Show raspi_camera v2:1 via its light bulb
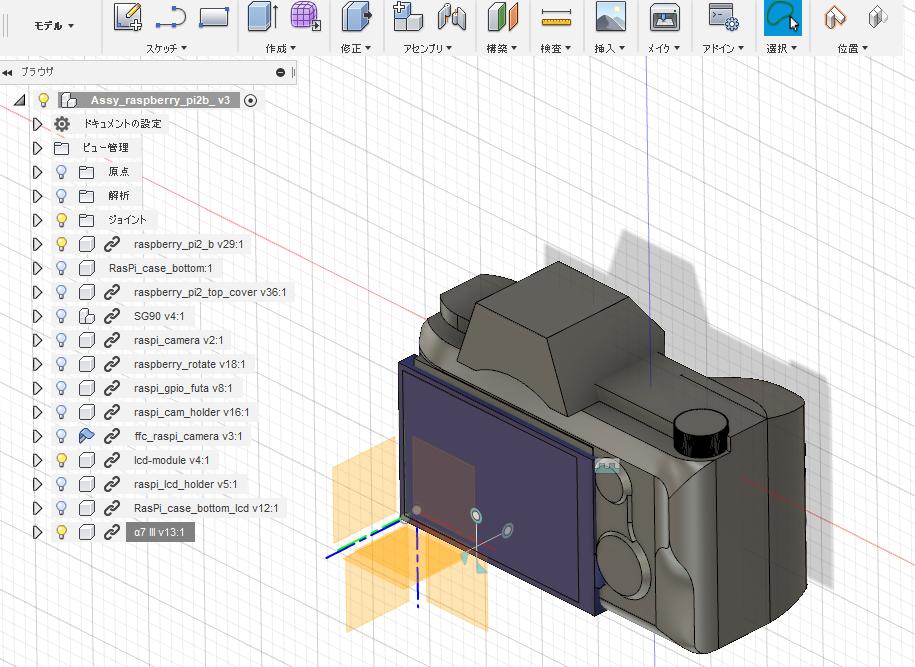The height and width of the screenshot is (667, 915). [x=61, y=340]
